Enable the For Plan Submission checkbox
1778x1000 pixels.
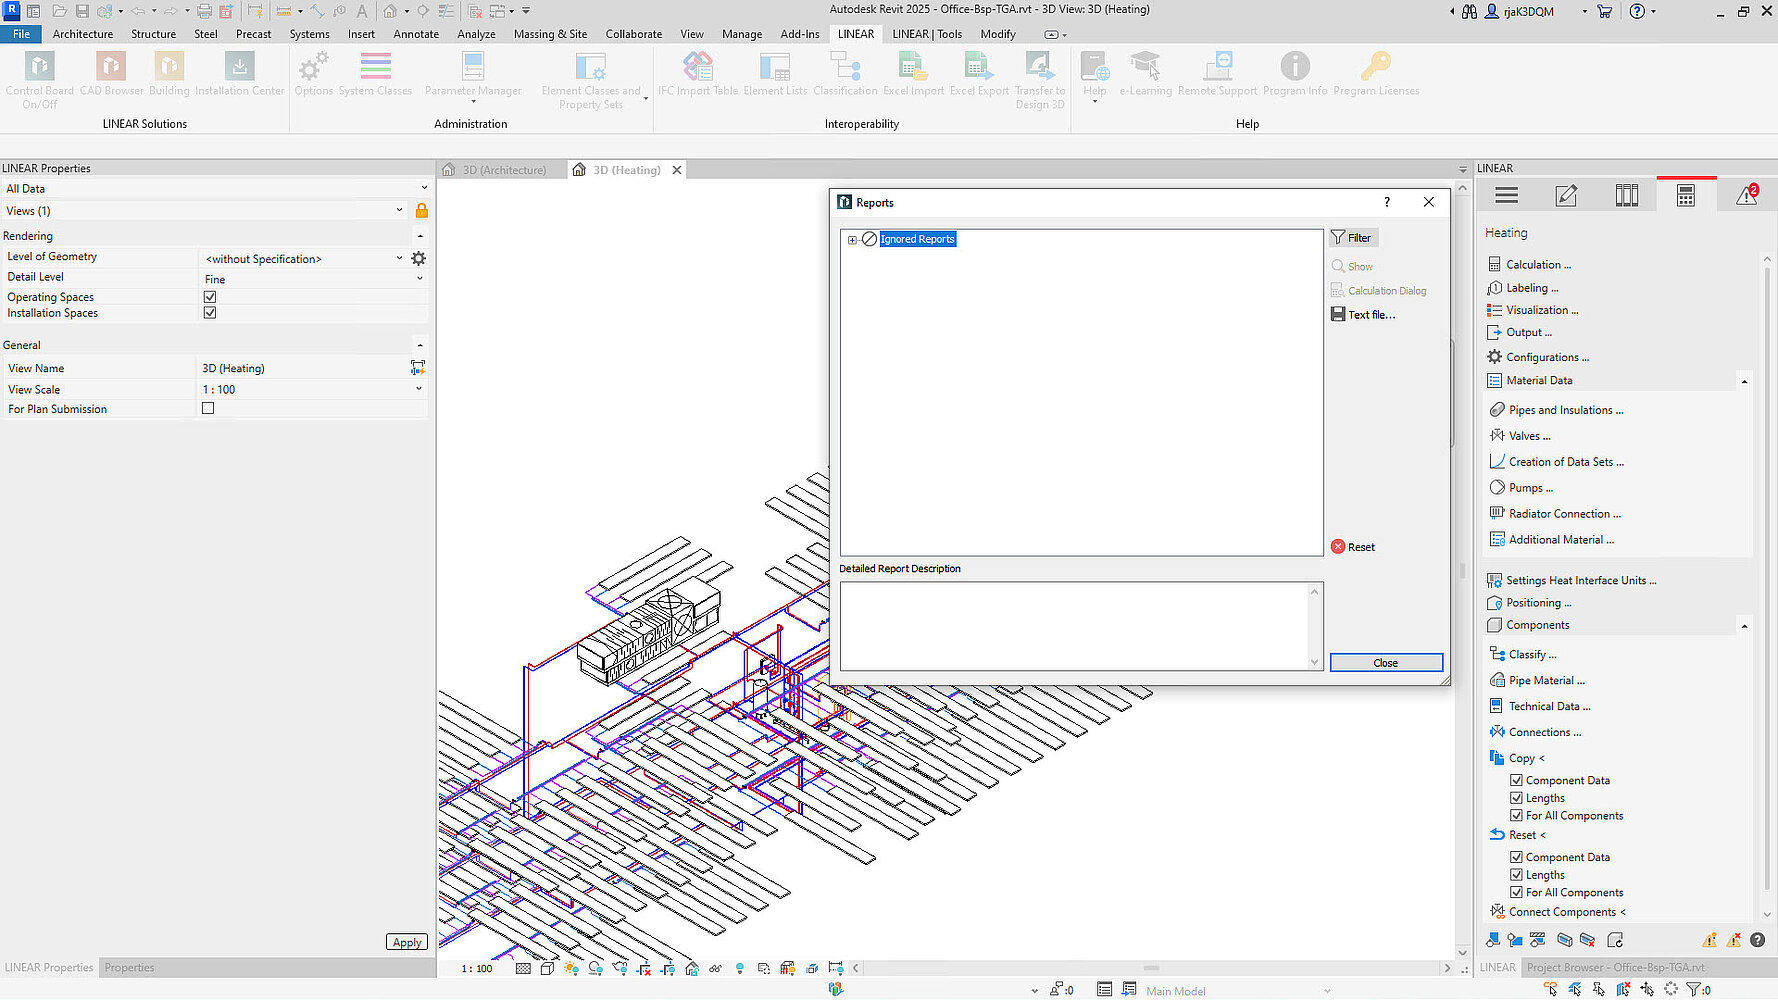[x=208, y=409]
